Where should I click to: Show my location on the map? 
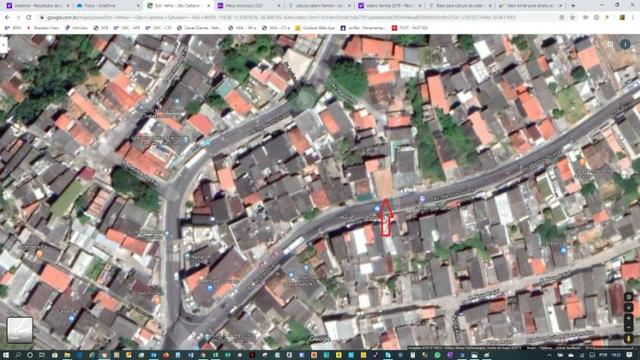coord(629,297)
